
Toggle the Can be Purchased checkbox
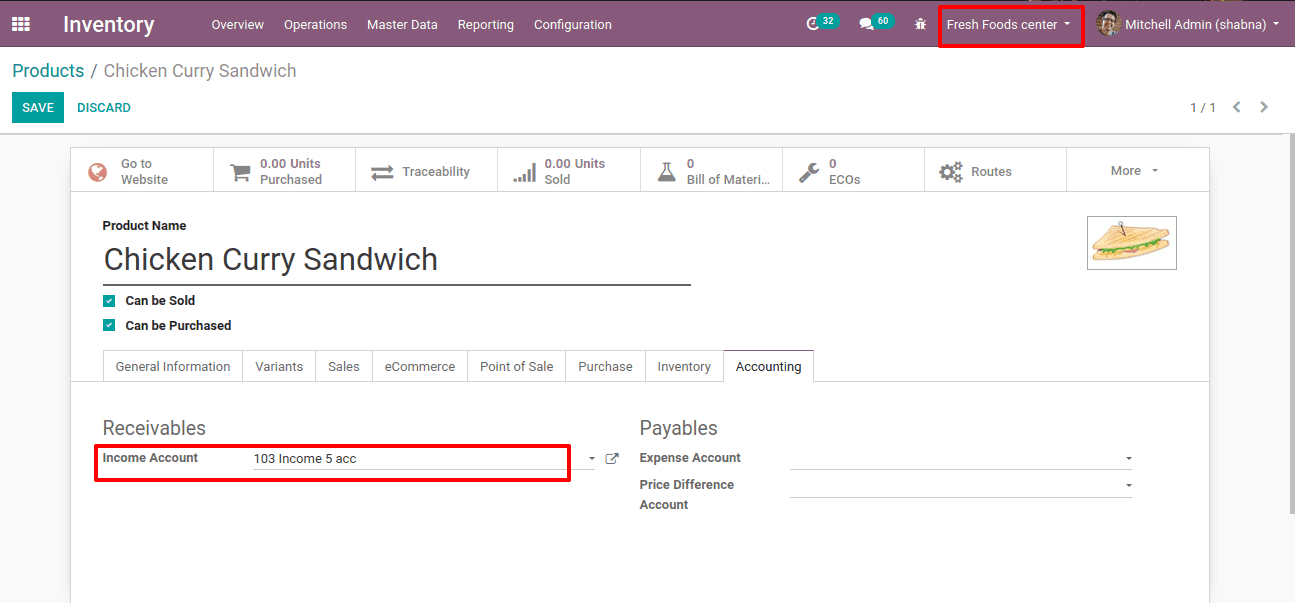109,325
